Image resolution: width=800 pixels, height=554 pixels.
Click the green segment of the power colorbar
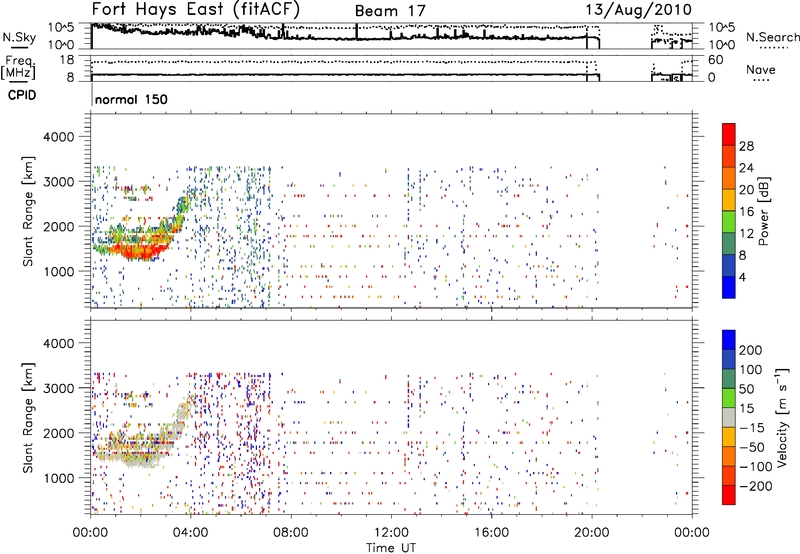(x=729, y=221)
